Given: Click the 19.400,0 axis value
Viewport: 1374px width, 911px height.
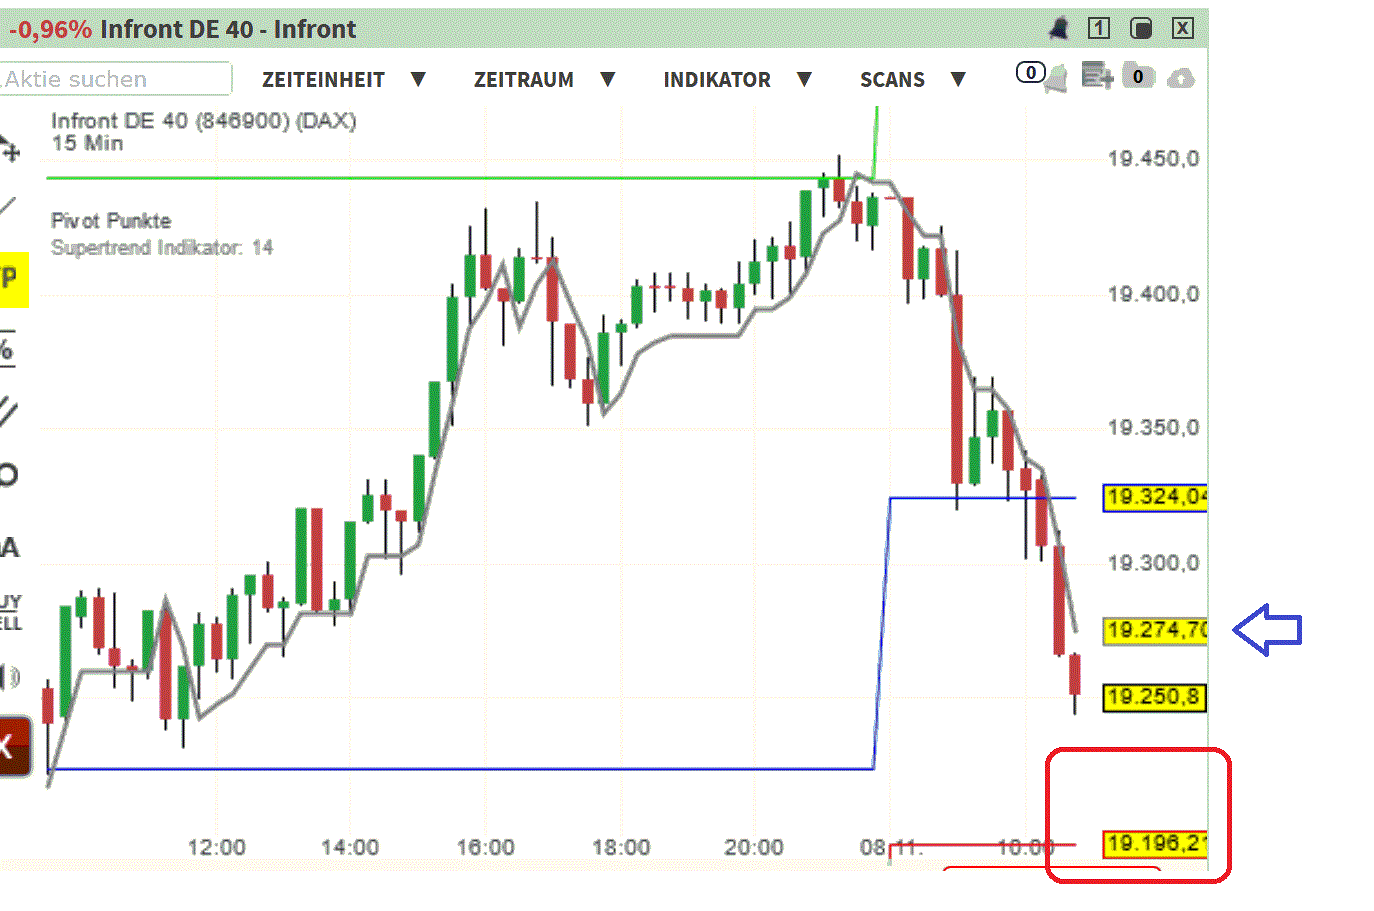Looking at the screenshot, I should point(1153,294).
